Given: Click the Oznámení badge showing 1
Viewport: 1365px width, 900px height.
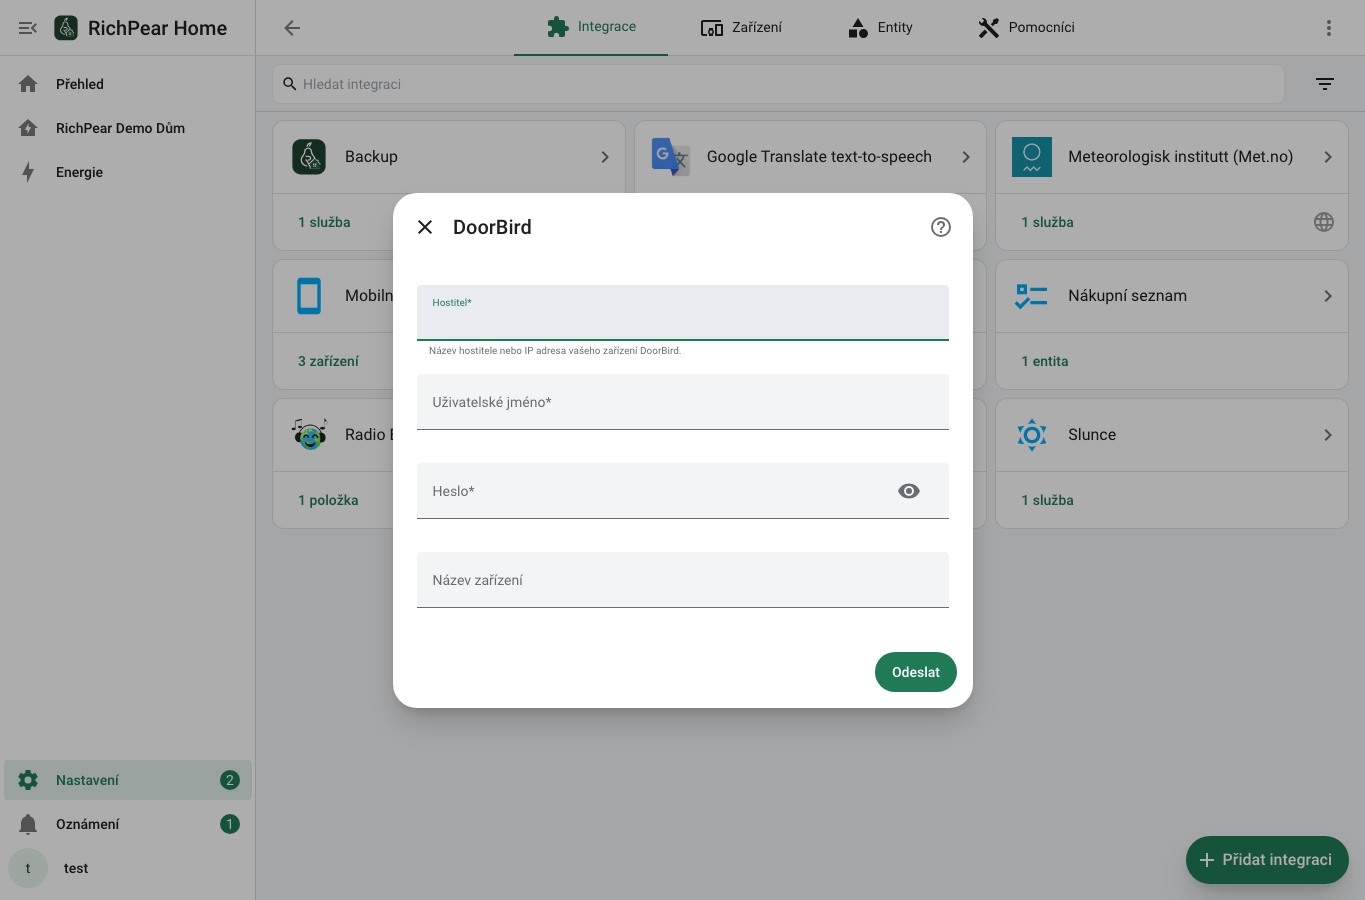Looking at the screenshot, I should [x=230, y=824].
